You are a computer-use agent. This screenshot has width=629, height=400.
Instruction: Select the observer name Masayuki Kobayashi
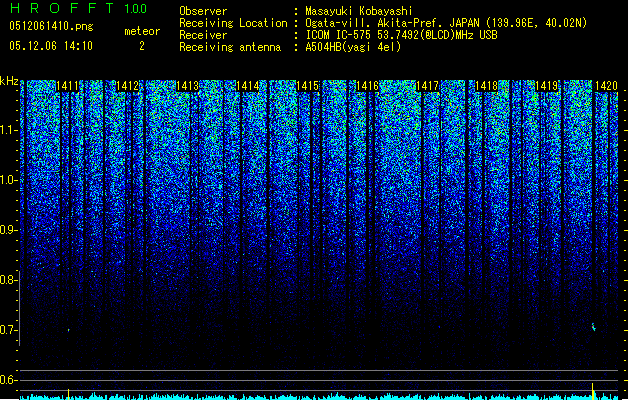[x=359, y=11]
